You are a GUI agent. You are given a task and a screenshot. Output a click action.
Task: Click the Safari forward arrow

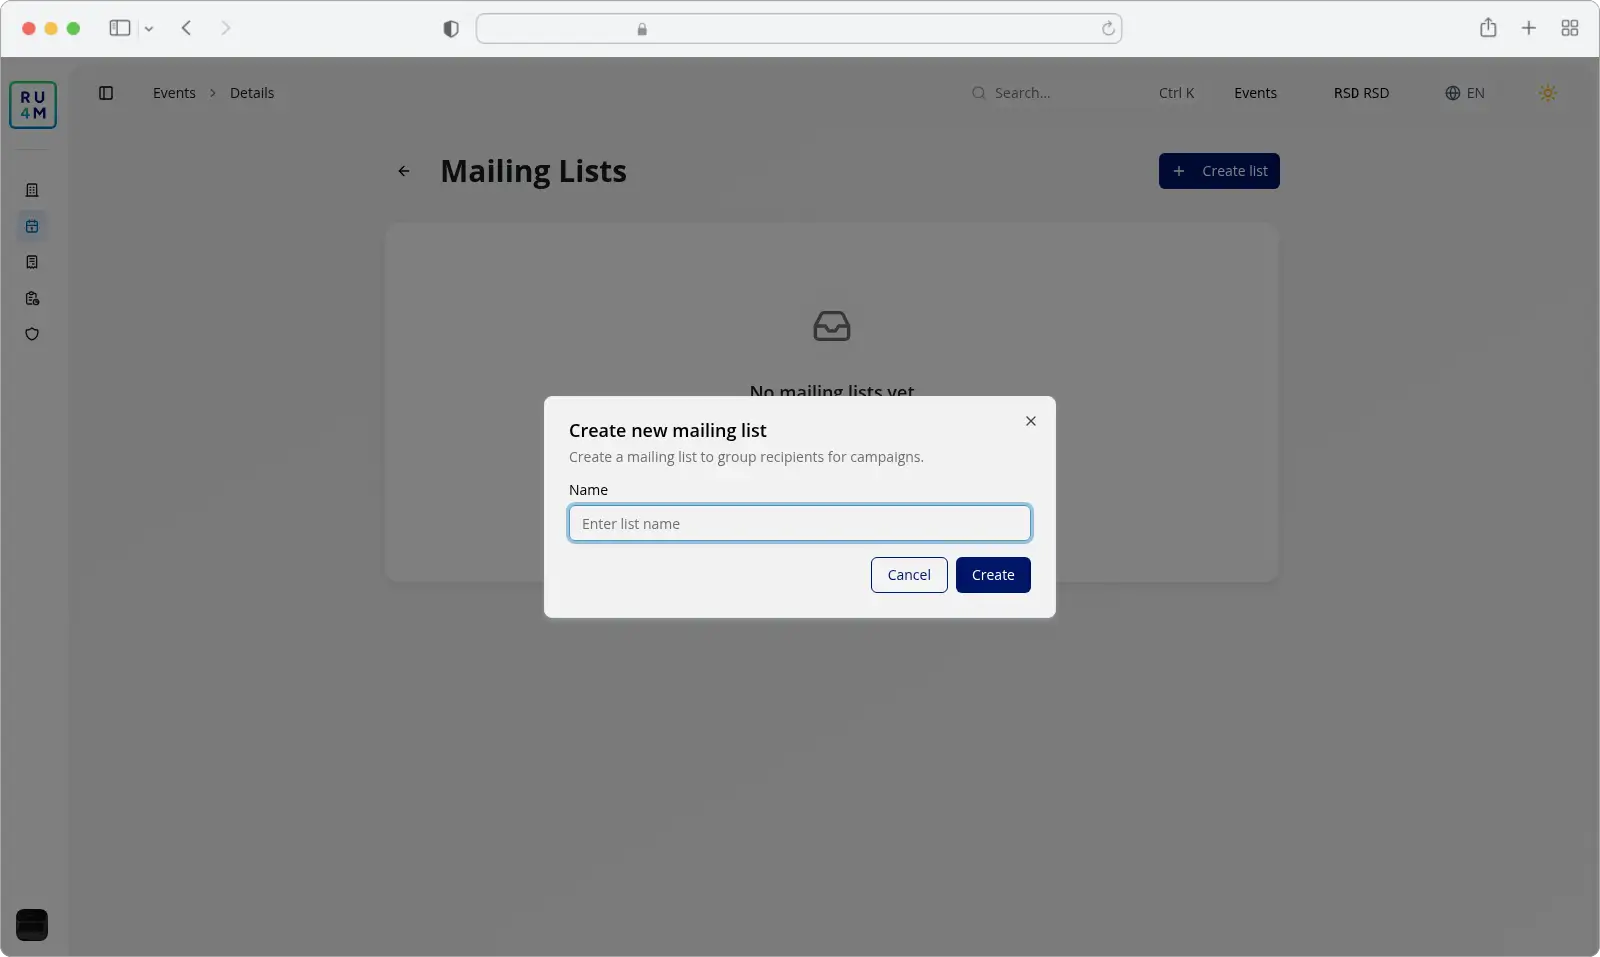pyautogui.click(x=226, y=28)
